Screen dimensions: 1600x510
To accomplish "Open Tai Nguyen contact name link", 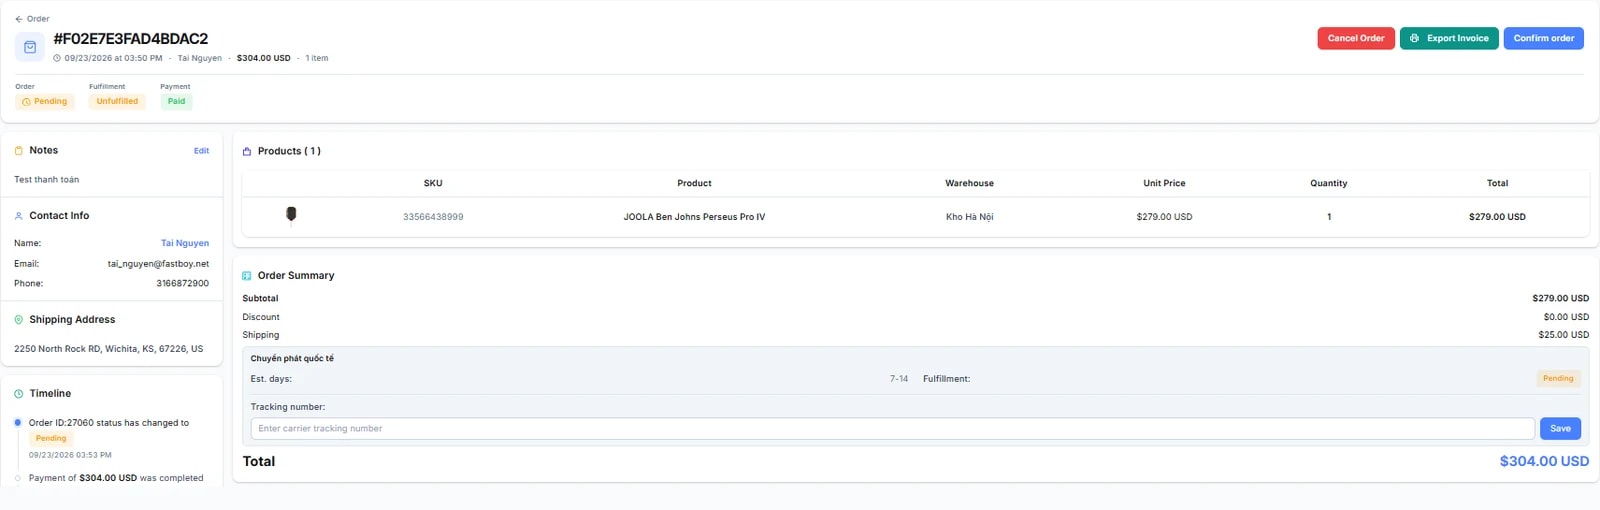I will point(185,243).
